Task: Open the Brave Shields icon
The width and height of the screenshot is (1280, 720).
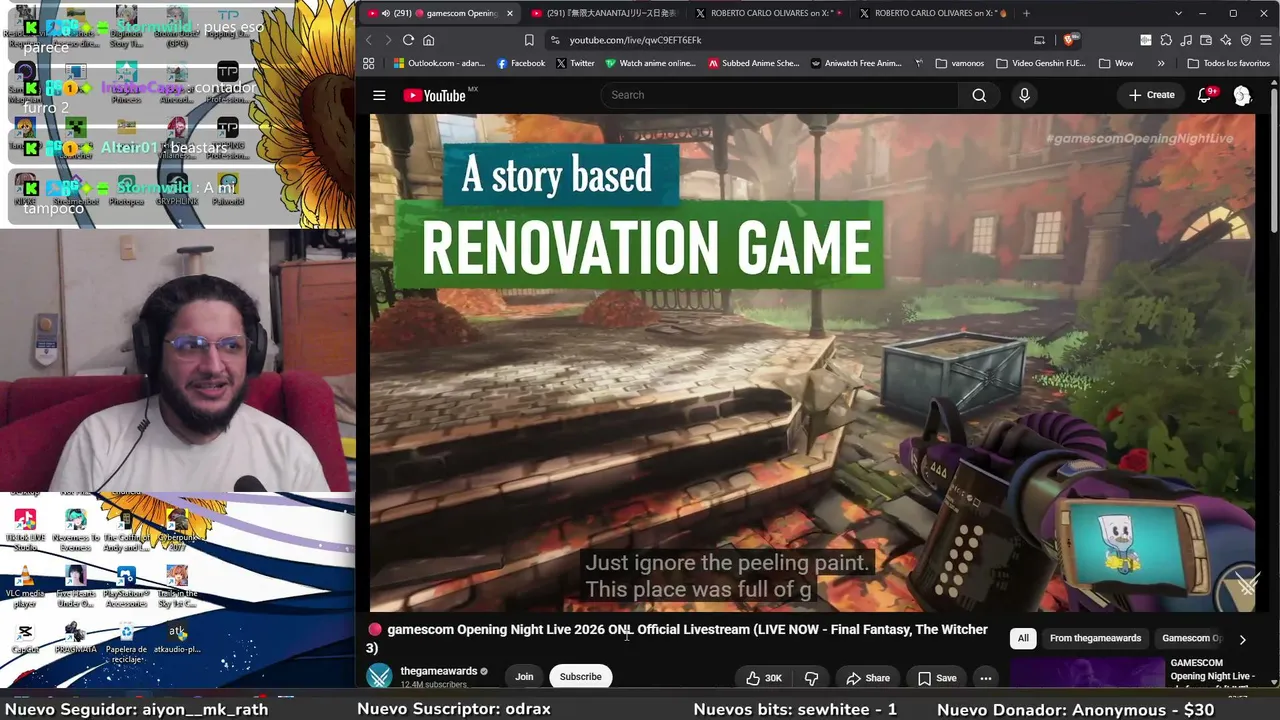Action: (x=1069, y=40)
